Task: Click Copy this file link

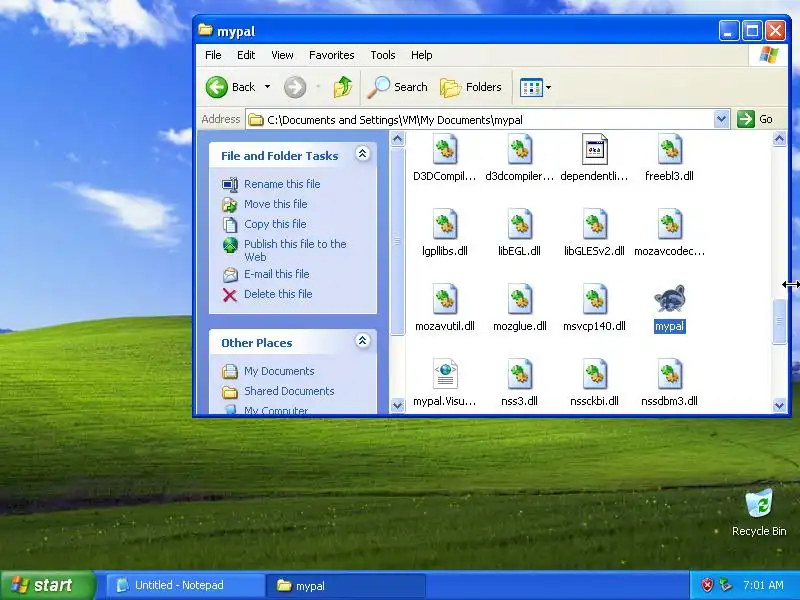Action: [x=275, y=224]
